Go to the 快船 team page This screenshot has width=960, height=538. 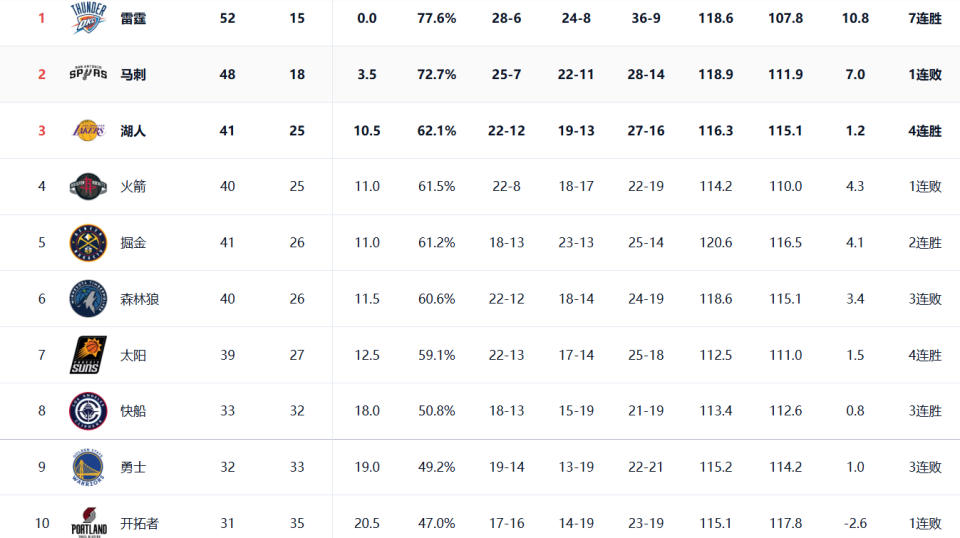point(133,410)
